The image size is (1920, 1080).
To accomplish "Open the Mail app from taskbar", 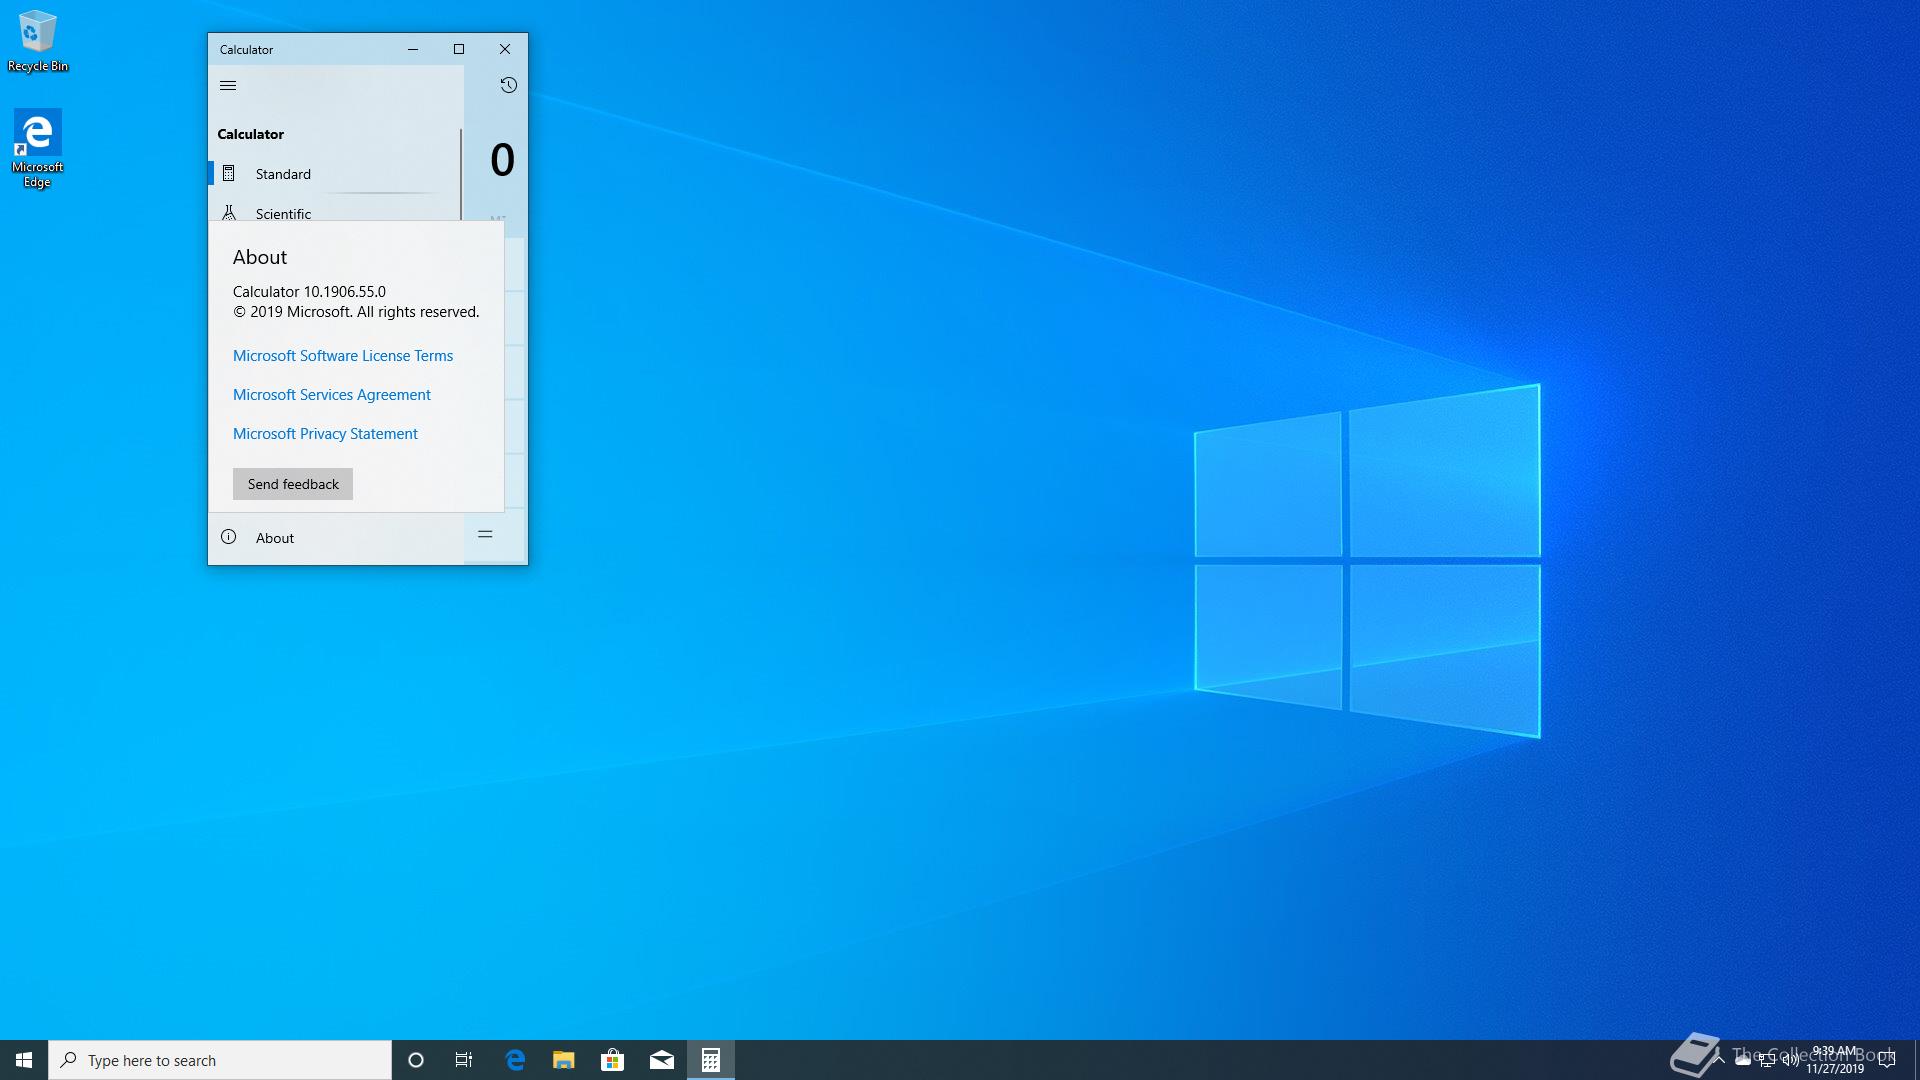I will [x=662, y=1060].
